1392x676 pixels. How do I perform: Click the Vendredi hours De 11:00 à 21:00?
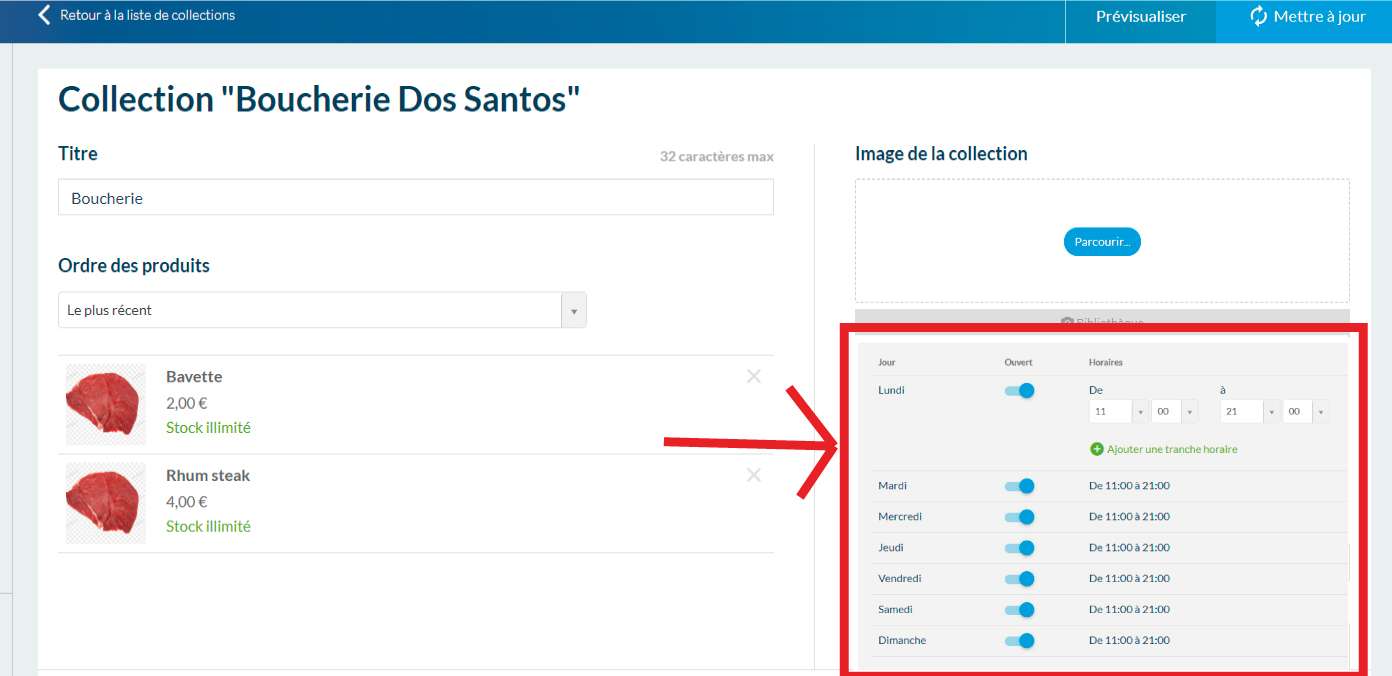pos(1129,579)
